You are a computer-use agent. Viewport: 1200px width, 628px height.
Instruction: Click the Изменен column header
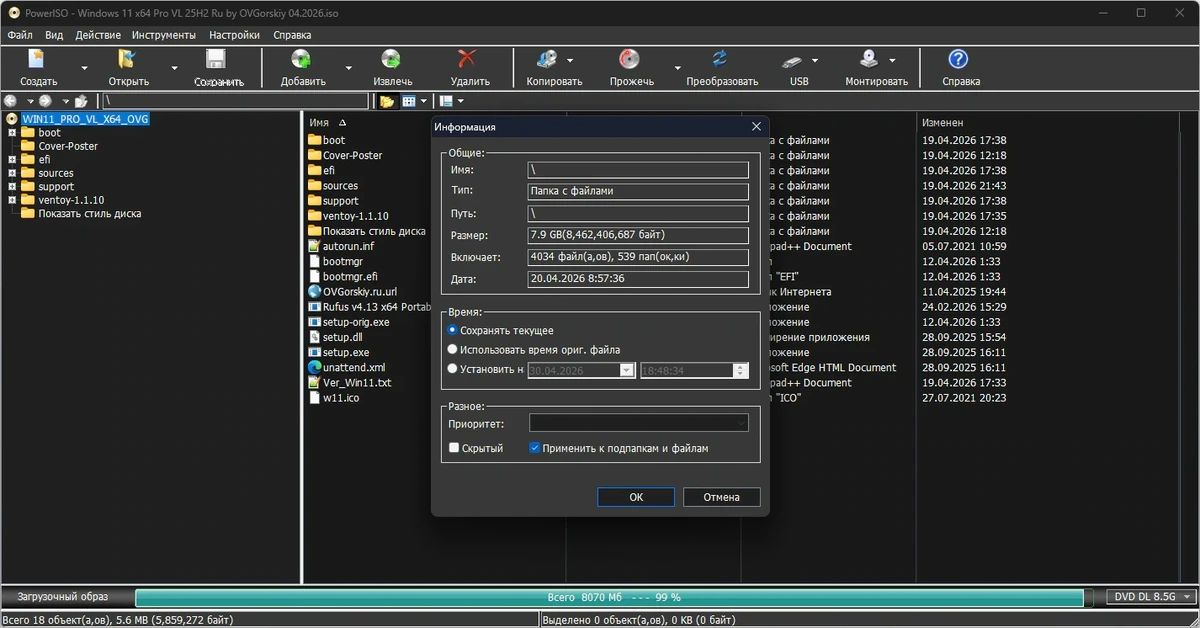coord(942,122)
